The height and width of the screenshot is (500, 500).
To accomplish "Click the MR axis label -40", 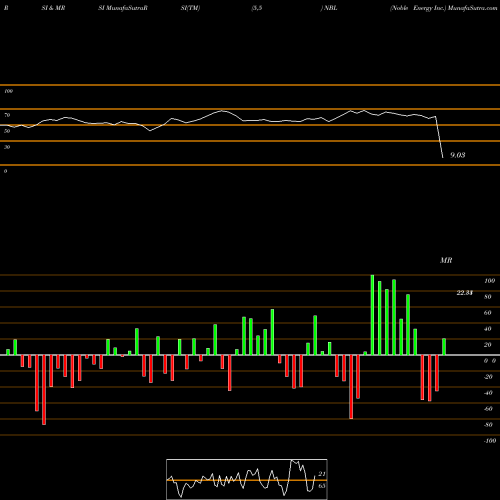I will click(488, 393).
